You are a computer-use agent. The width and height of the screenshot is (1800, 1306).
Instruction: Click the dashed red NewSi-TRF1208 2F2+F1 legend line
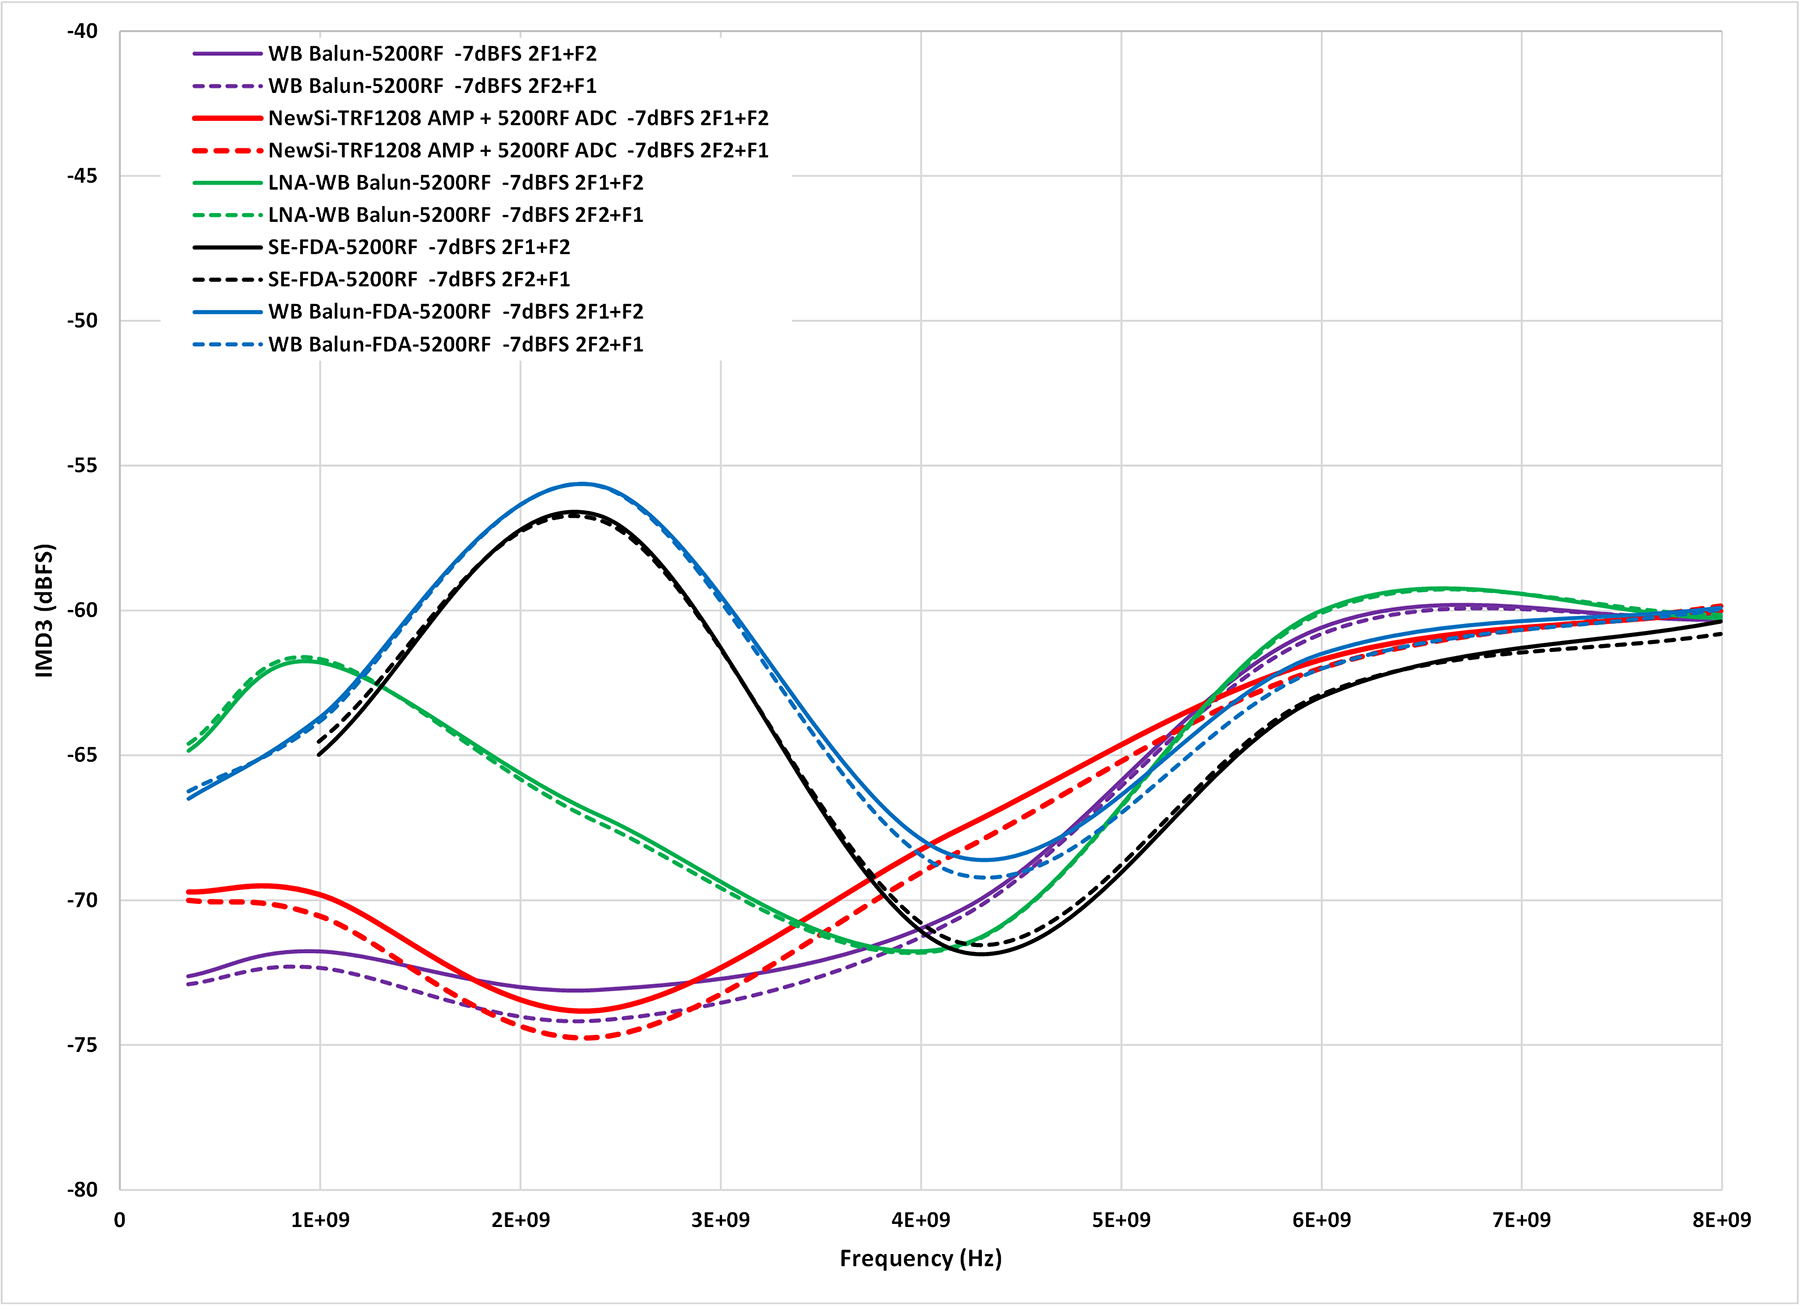coord(227,151)
